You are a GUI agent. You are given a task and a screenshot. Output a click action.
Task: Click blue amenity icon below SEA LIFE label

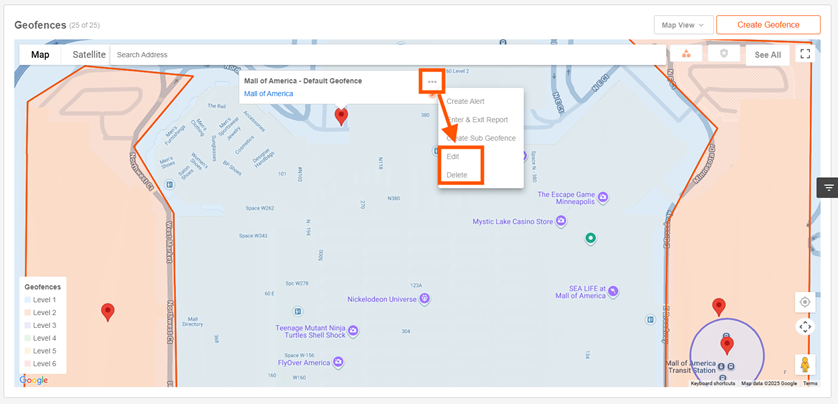point(650,319)
